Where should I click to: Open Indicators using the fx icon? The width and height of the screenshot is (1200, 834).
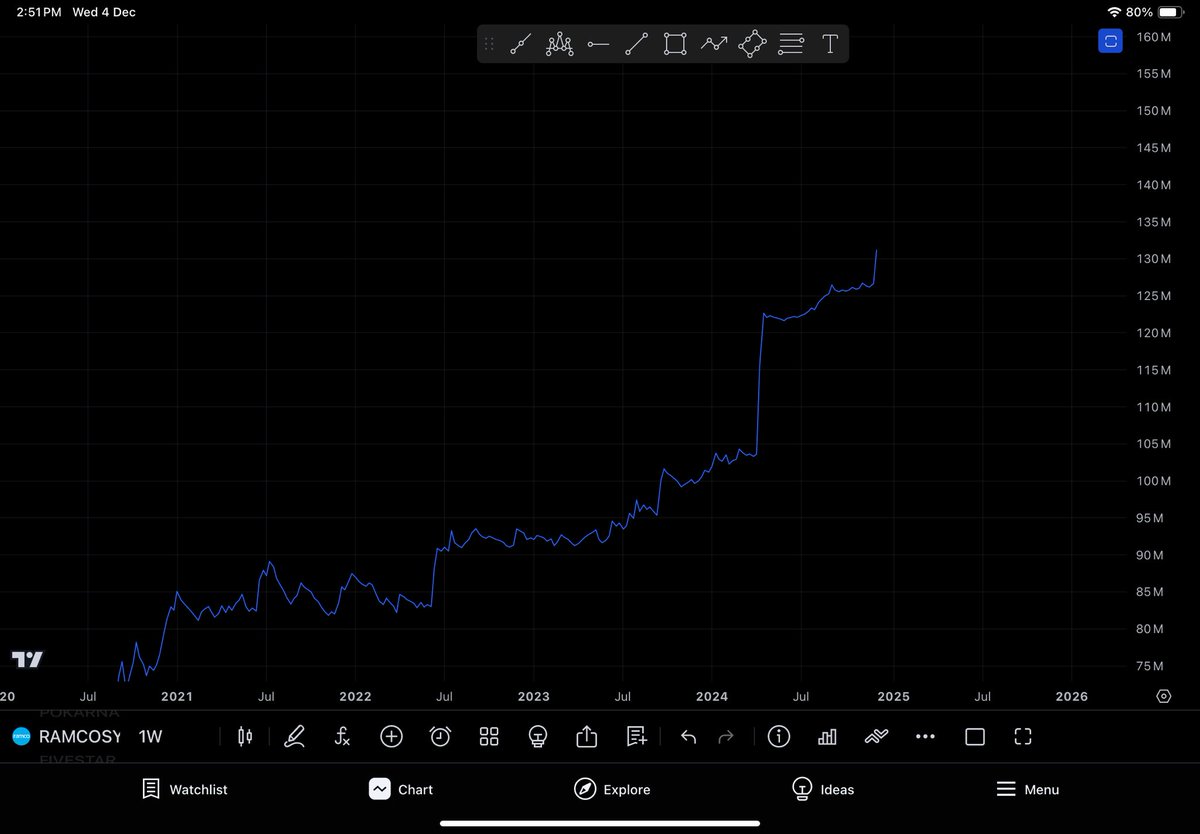[342, 737]
